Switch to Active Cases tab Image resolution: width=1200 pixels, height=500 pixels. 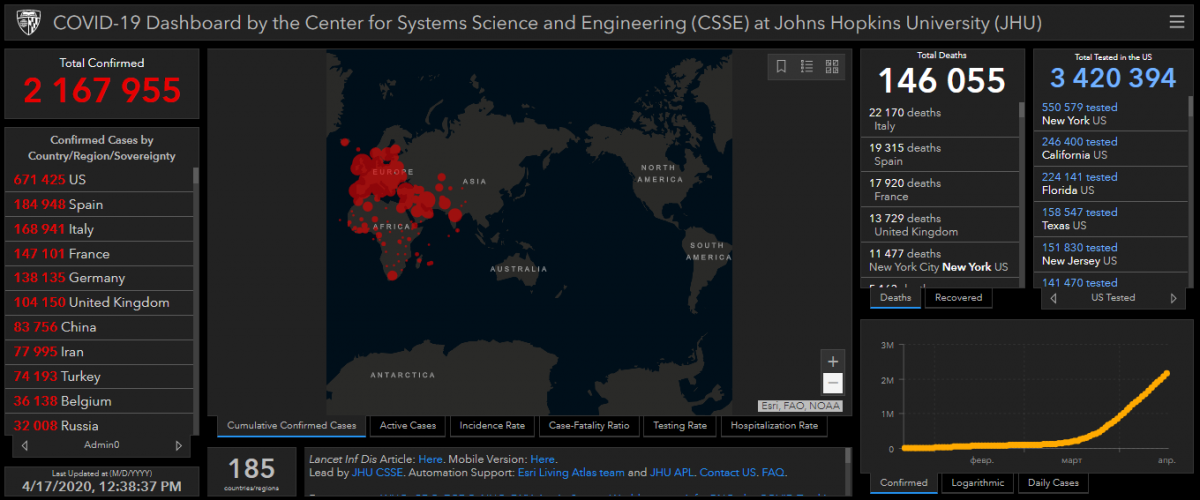pyautogui.click(x=408, y=426)
